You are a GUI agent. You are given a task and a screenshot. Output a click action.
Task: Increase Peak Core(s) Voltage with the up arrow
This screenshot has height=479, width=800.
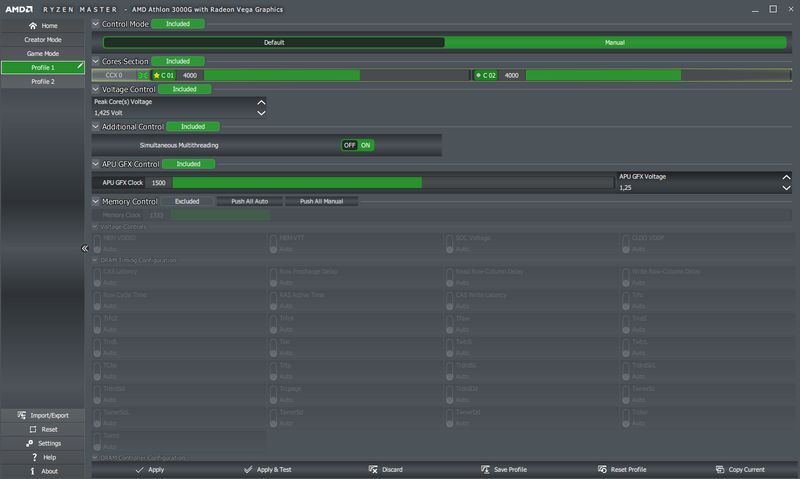pyautogui.click(x=261, y=102)
